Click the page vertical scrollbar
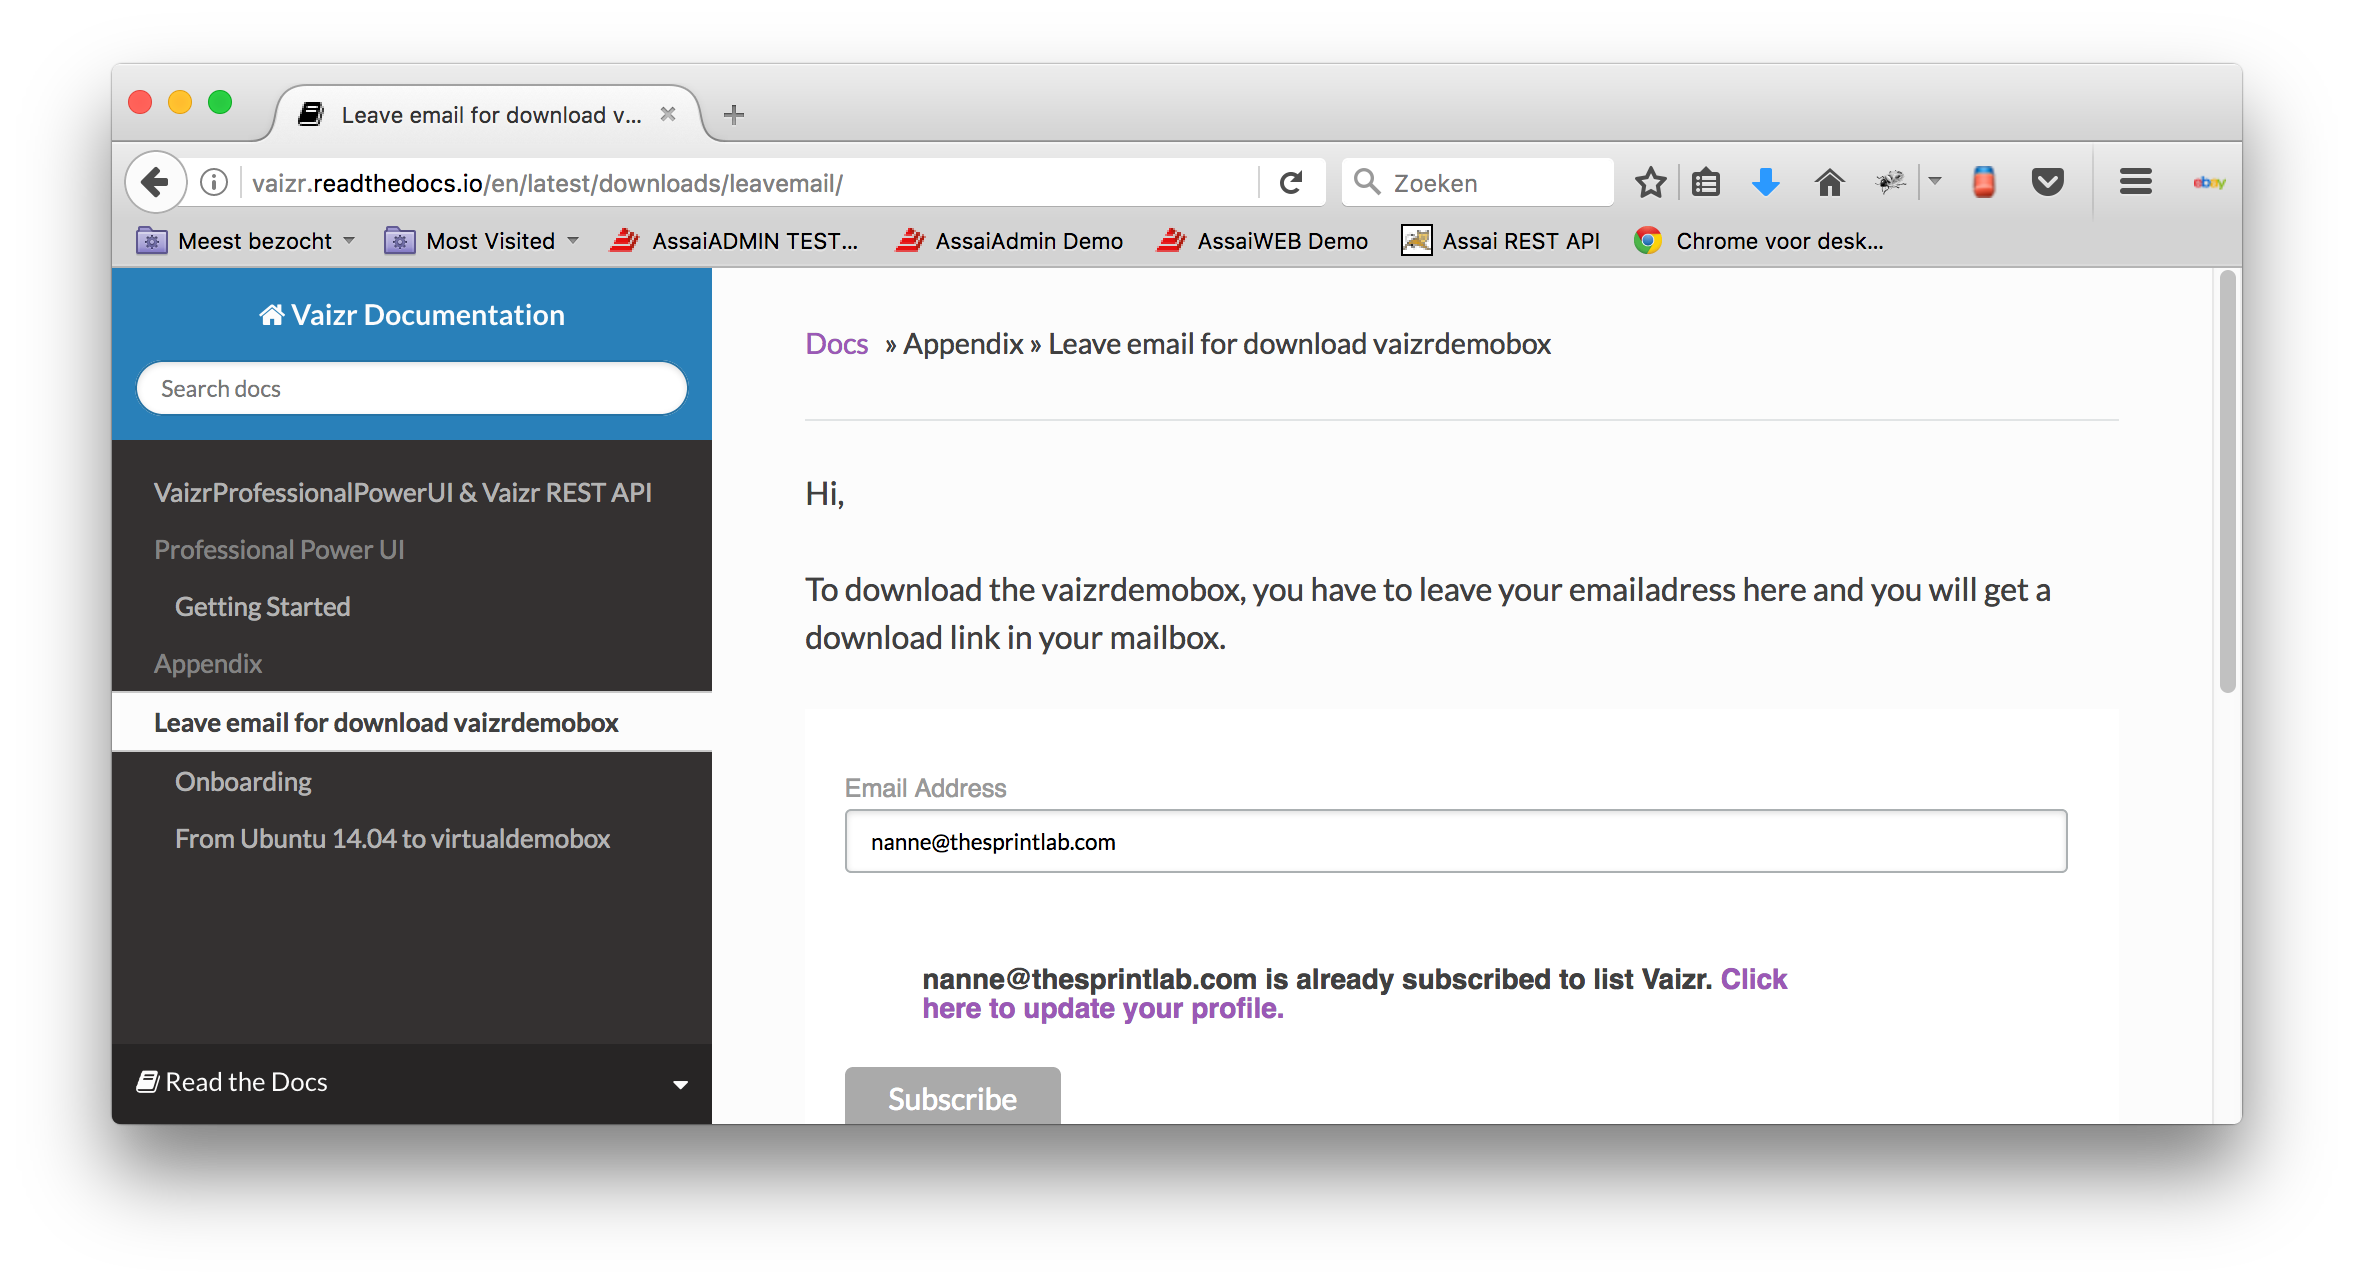The image size is (2354, 1284). click(x=2227, y=481)
